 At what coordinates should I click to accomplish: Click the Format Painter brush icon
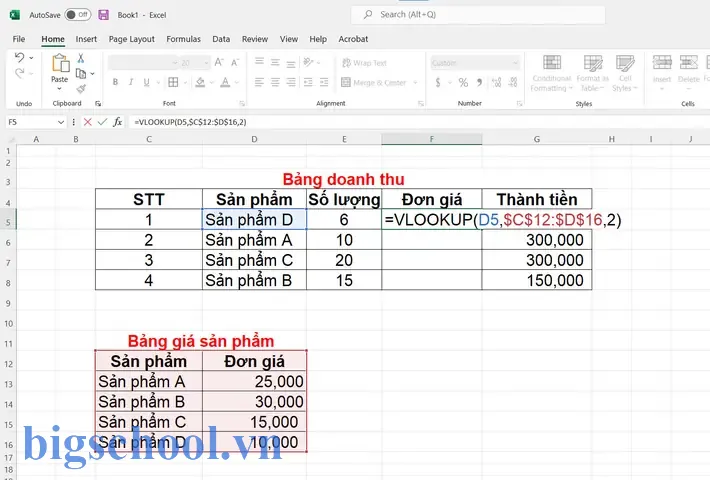click(81, 88)
